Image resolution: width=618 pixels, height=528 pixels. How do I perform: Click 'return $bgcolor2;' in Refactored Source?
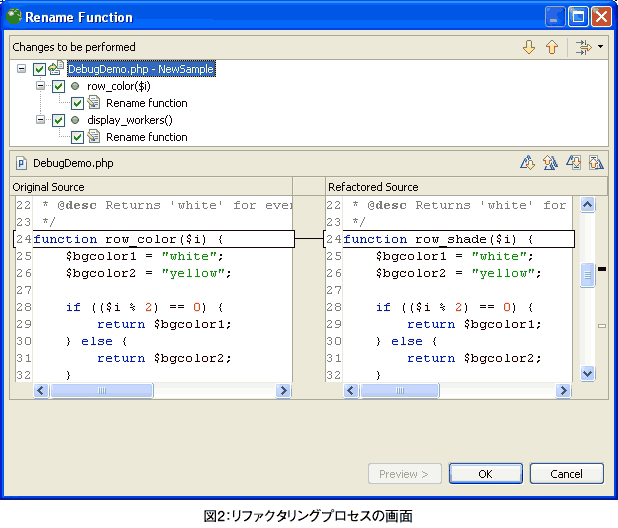475,358
